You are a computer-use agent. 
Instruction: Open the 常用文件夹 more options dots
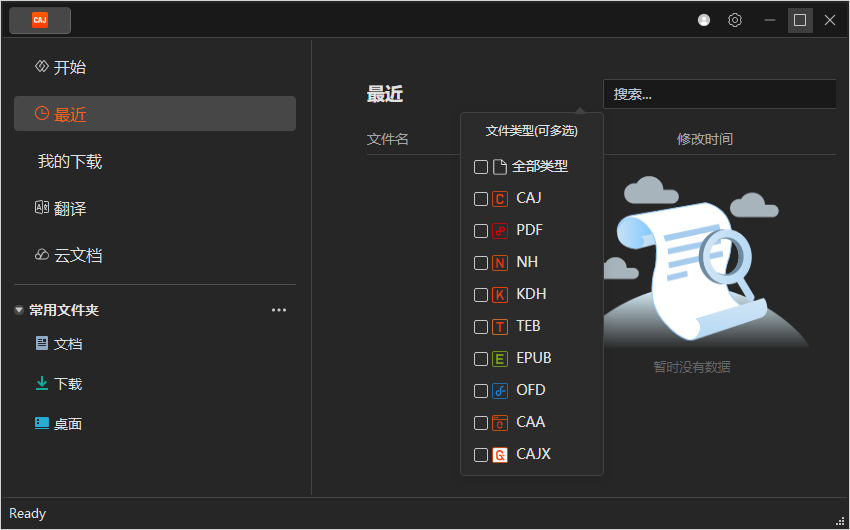279,310
